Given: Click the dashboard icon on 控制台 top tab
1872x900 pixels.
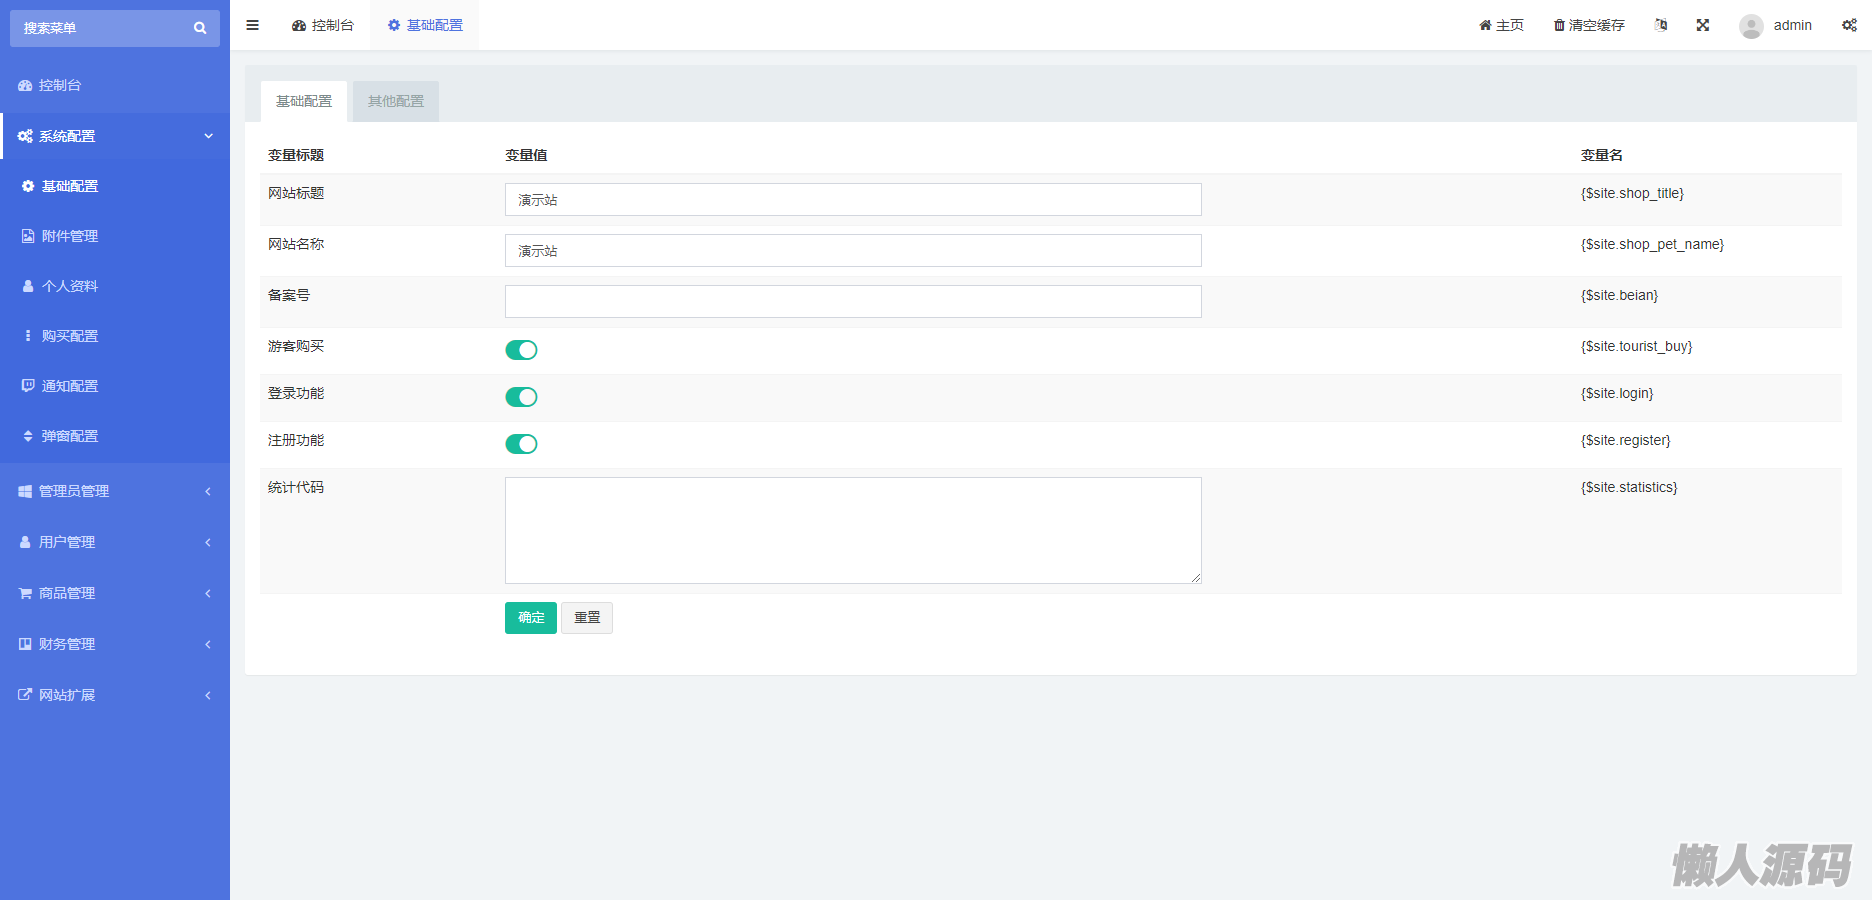Looking at the screenshot, I should click(x=299, y=25).
